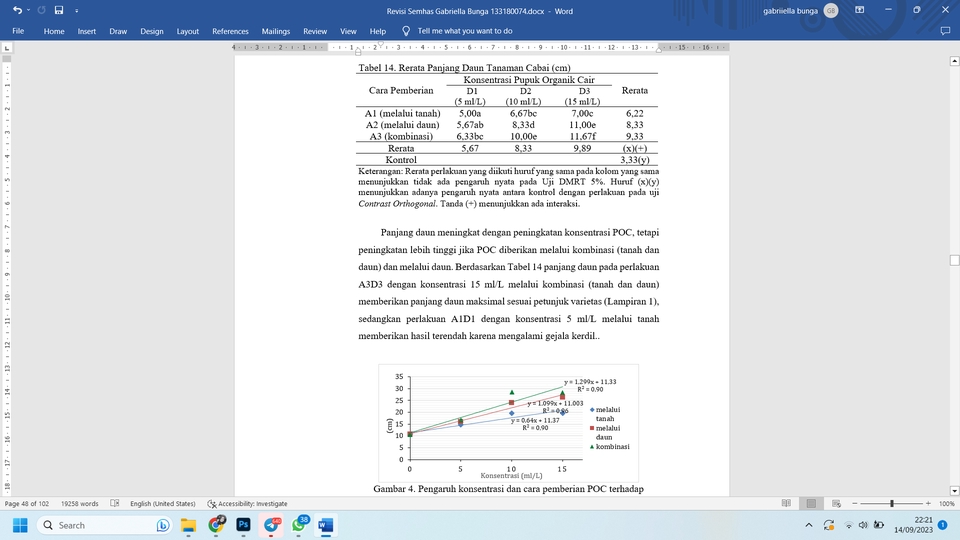Screen dimensions: 960x540
Task: Click the zoom slider handle
Action: point(892,503)
